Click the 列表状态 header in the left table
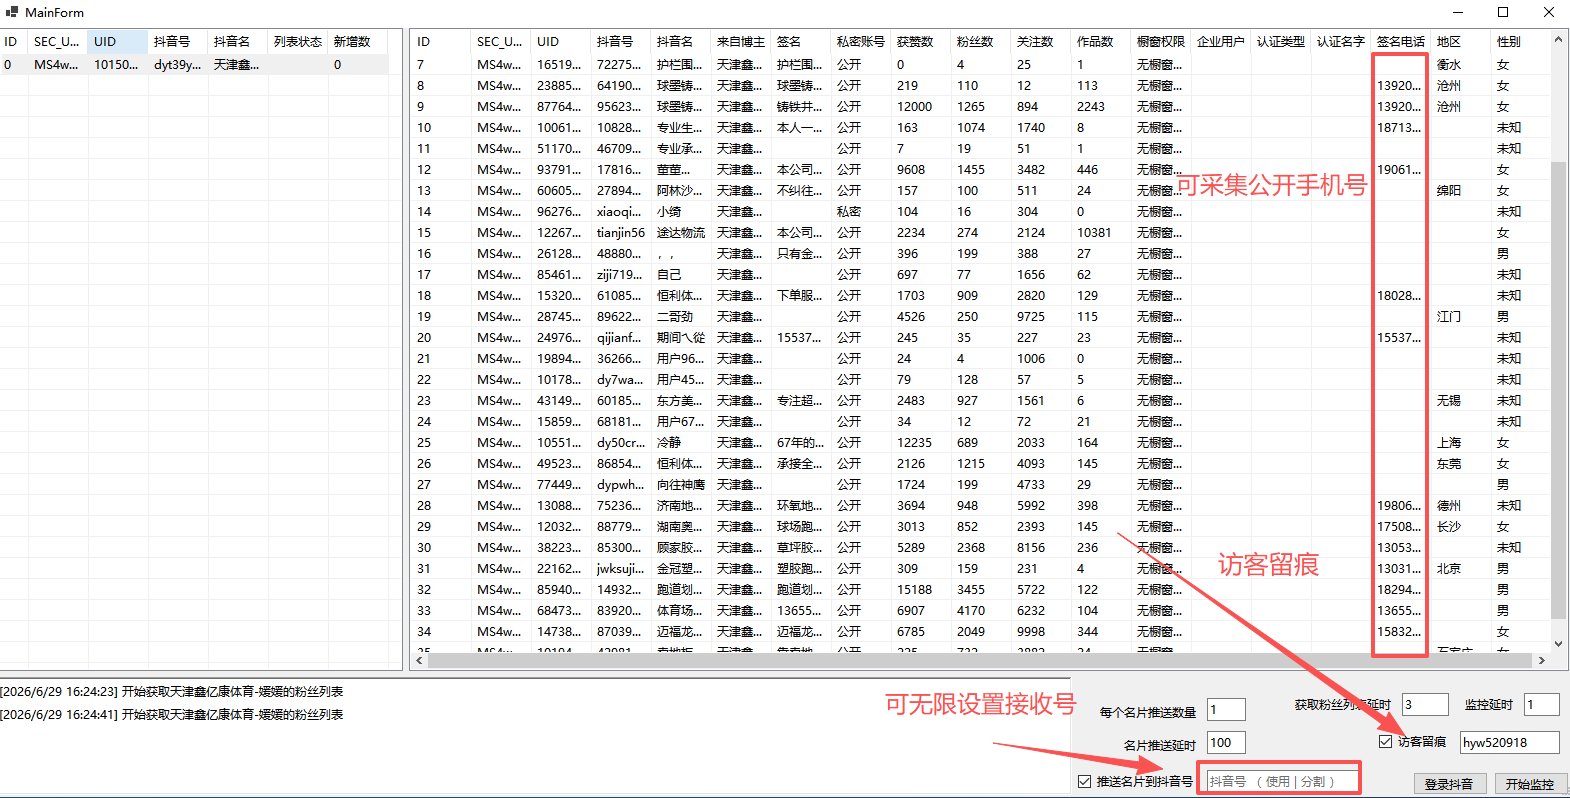The height and width of the screenshot is (798, 1570). 297,41
